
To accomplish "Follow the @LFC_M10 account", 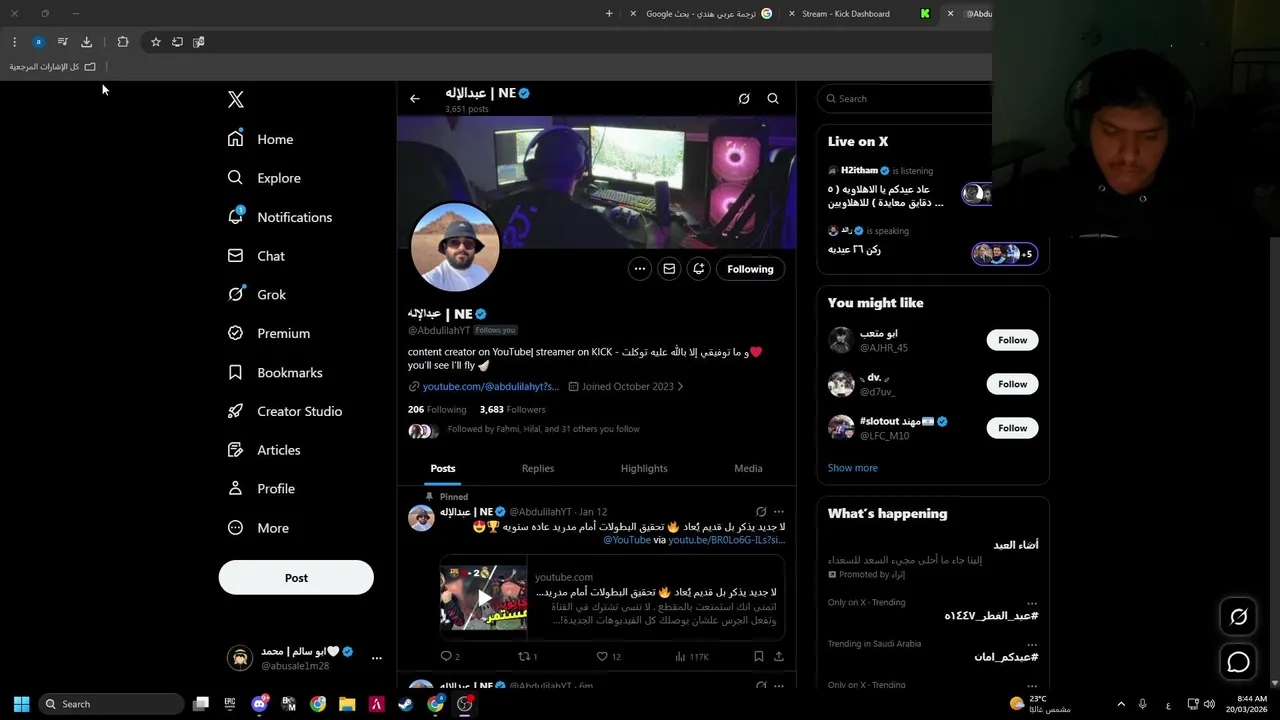I will coord(1012,428).
